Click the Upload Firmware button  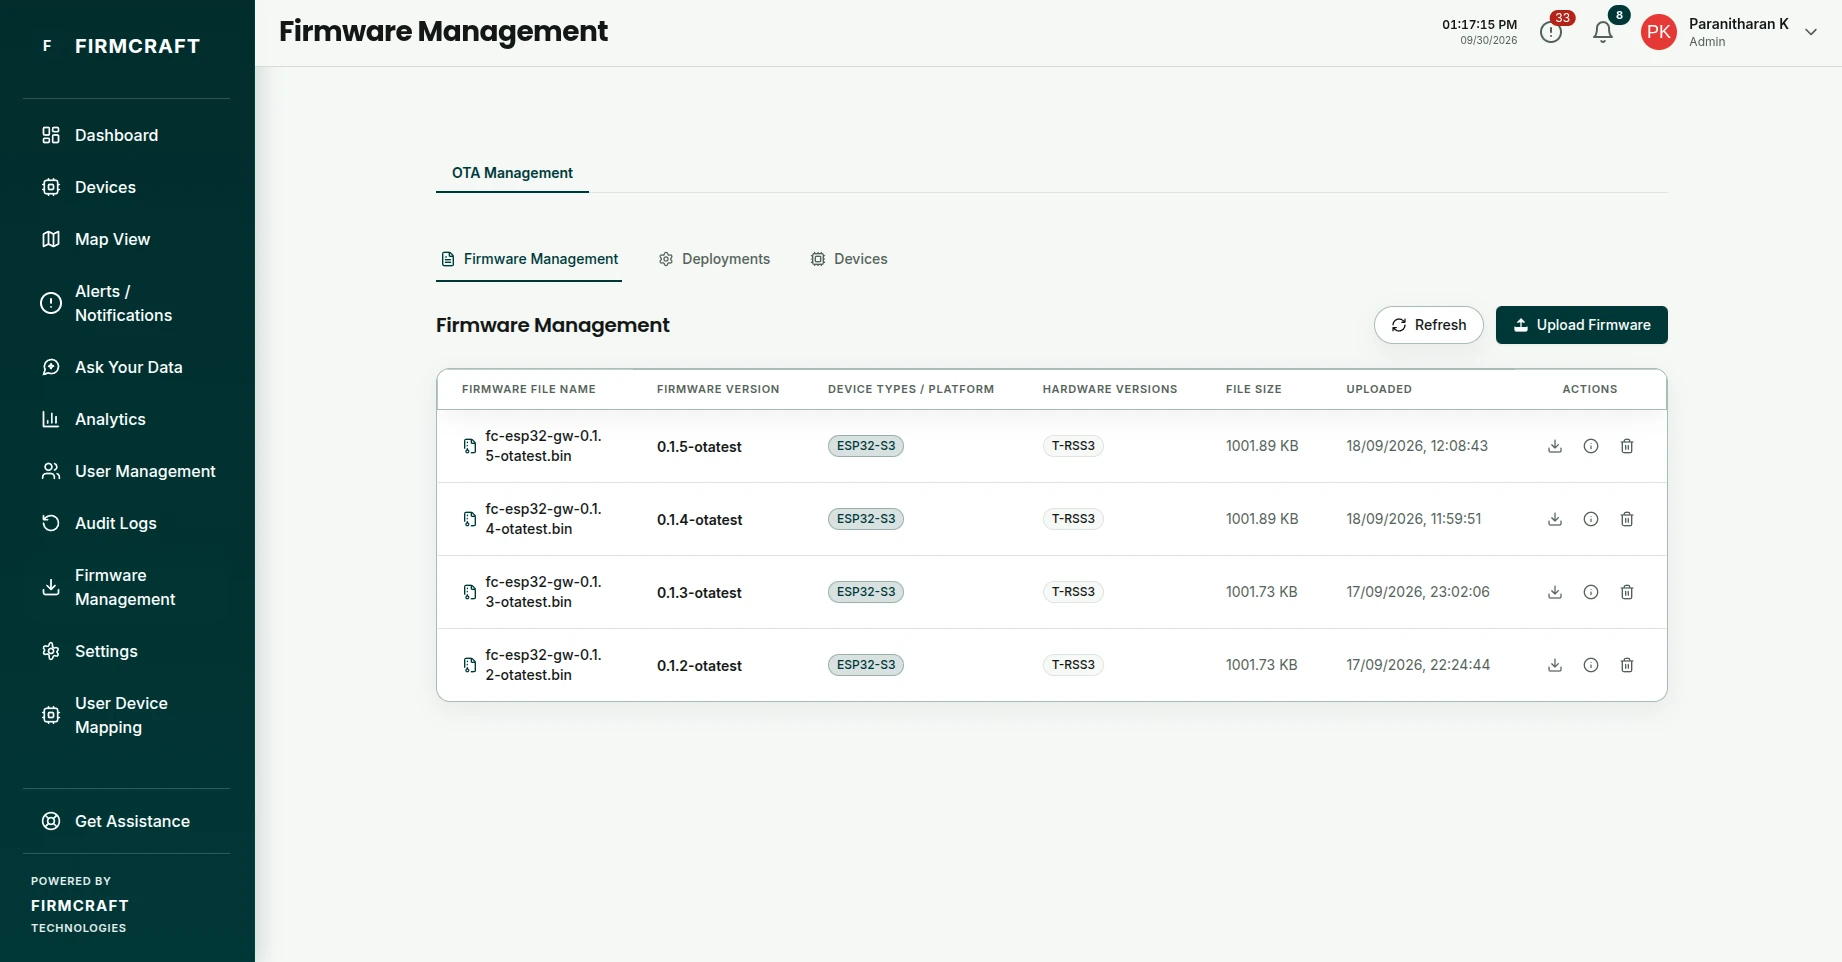[x=1582, y=325]
